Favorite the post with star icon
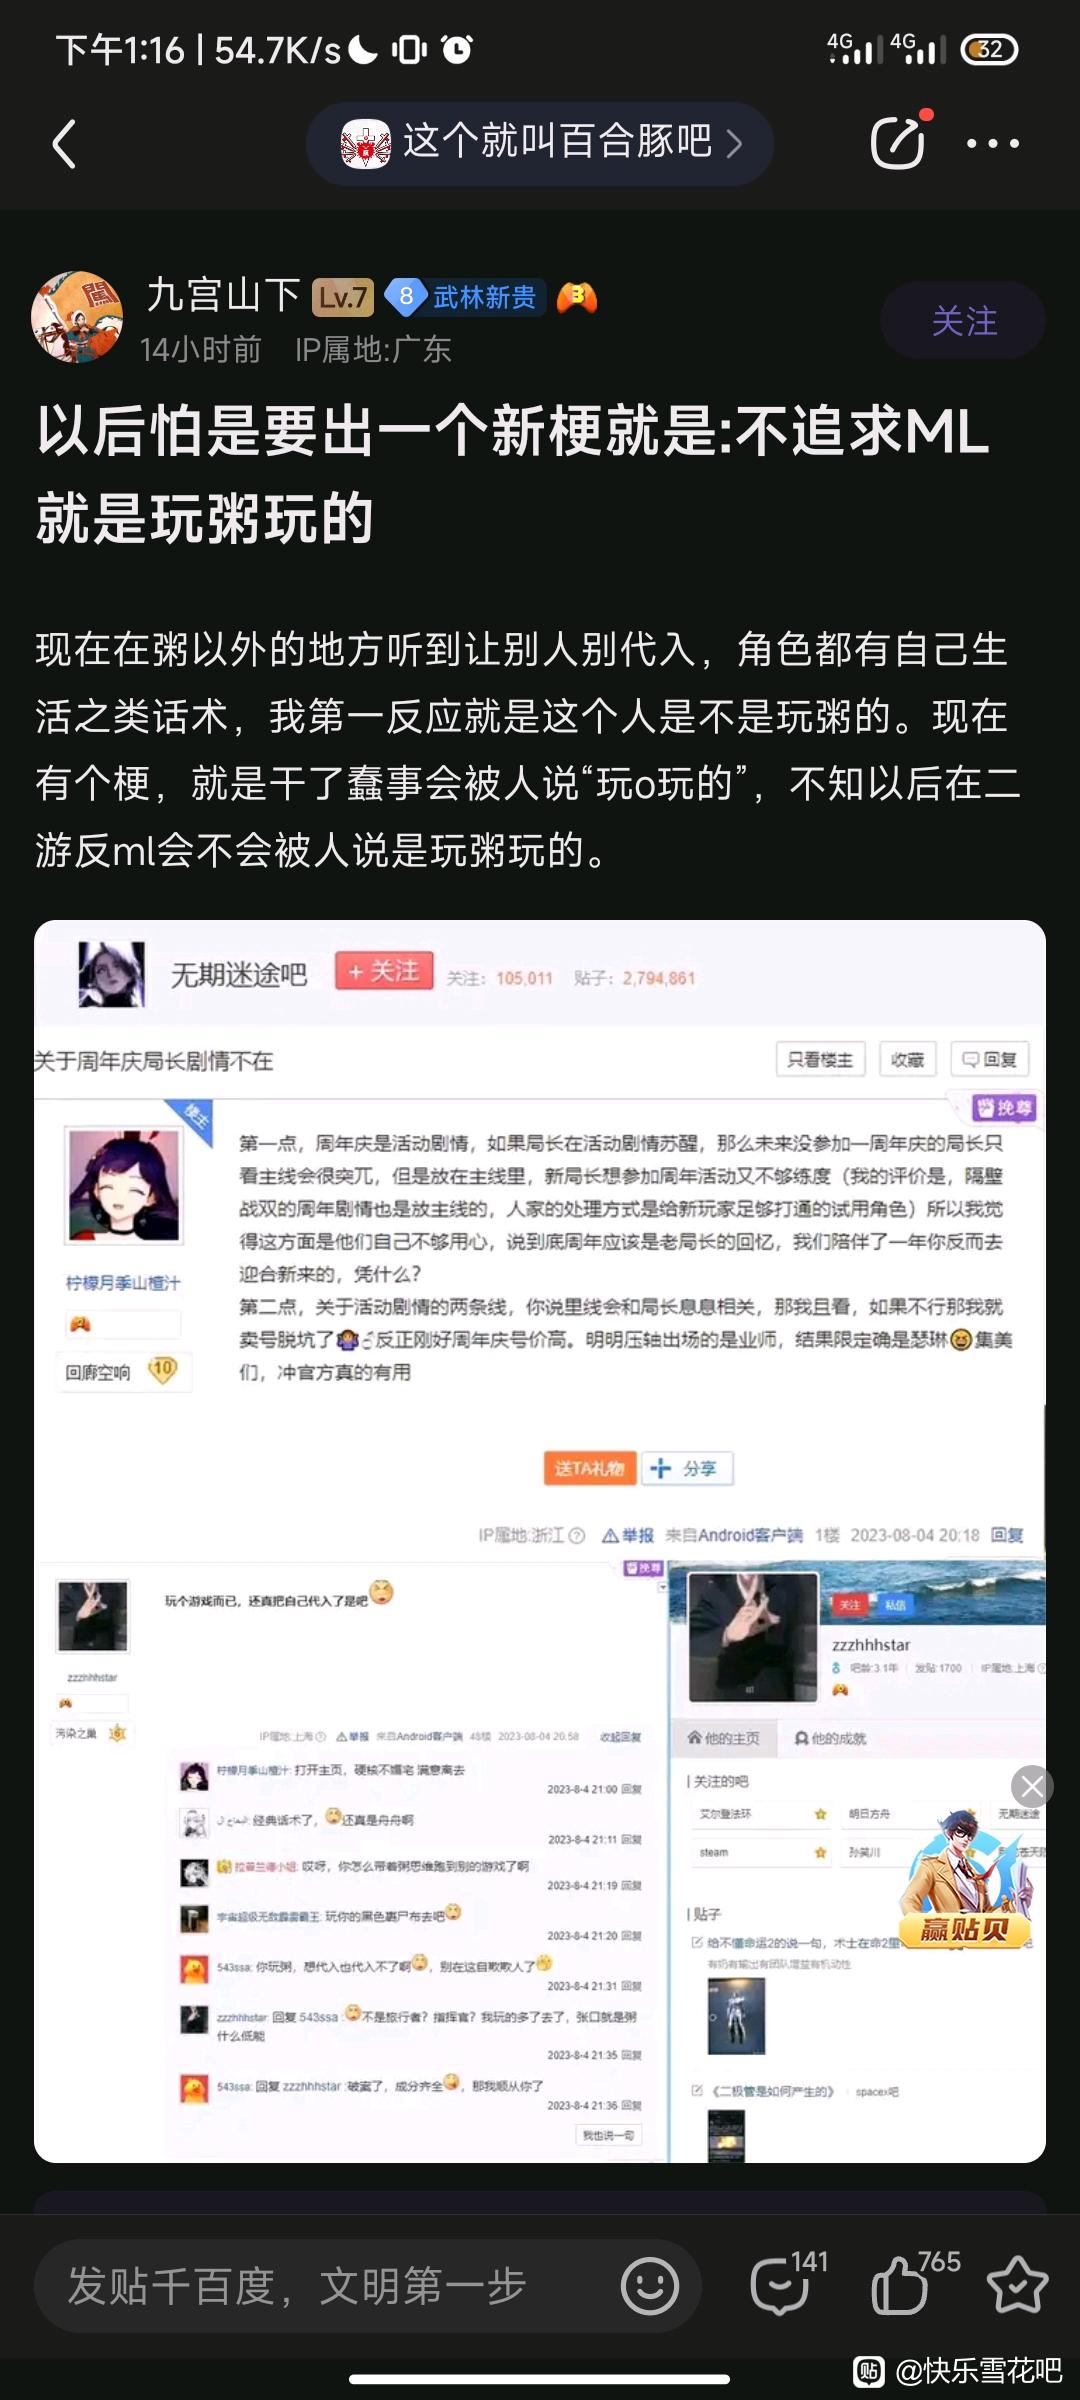Screen dimensions: 1080x2400 click(1017, 2285)
